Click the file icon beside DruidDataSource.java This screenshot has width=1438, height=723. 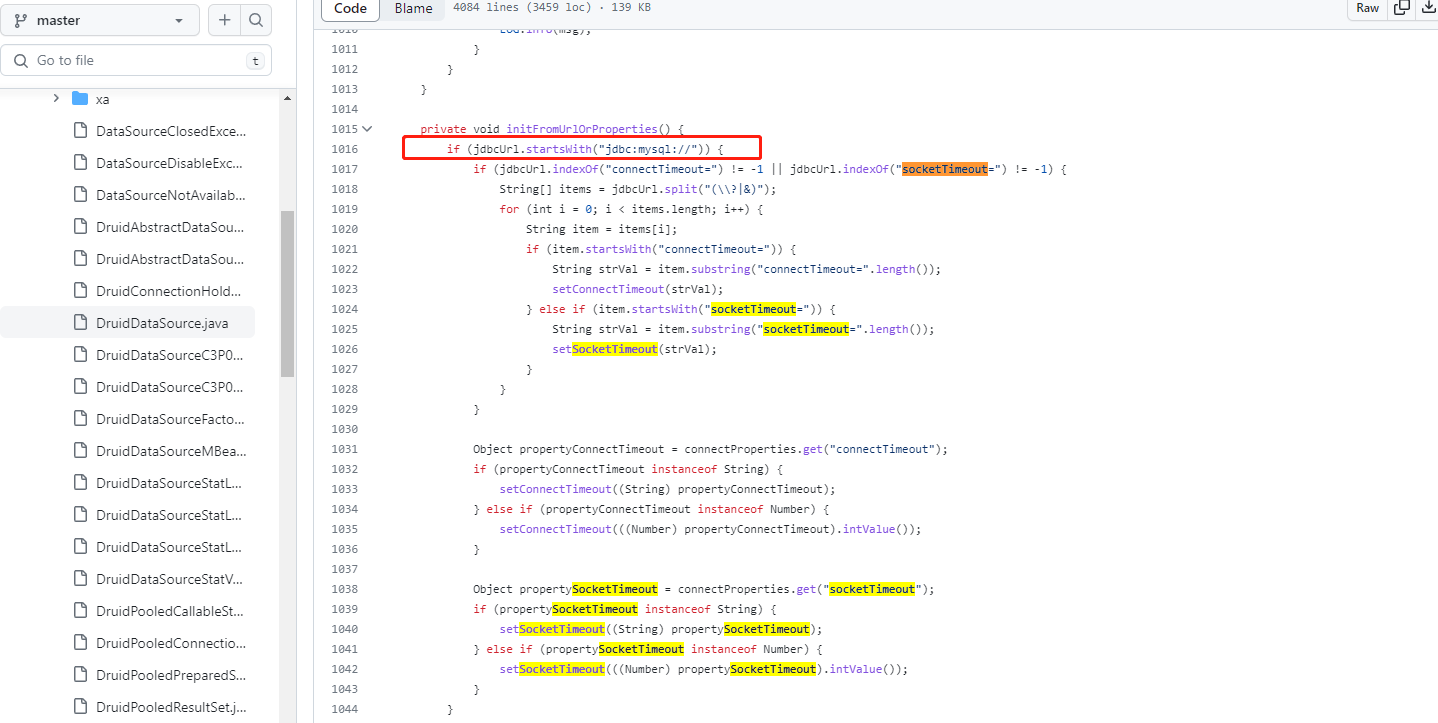[x=79, y=322]
